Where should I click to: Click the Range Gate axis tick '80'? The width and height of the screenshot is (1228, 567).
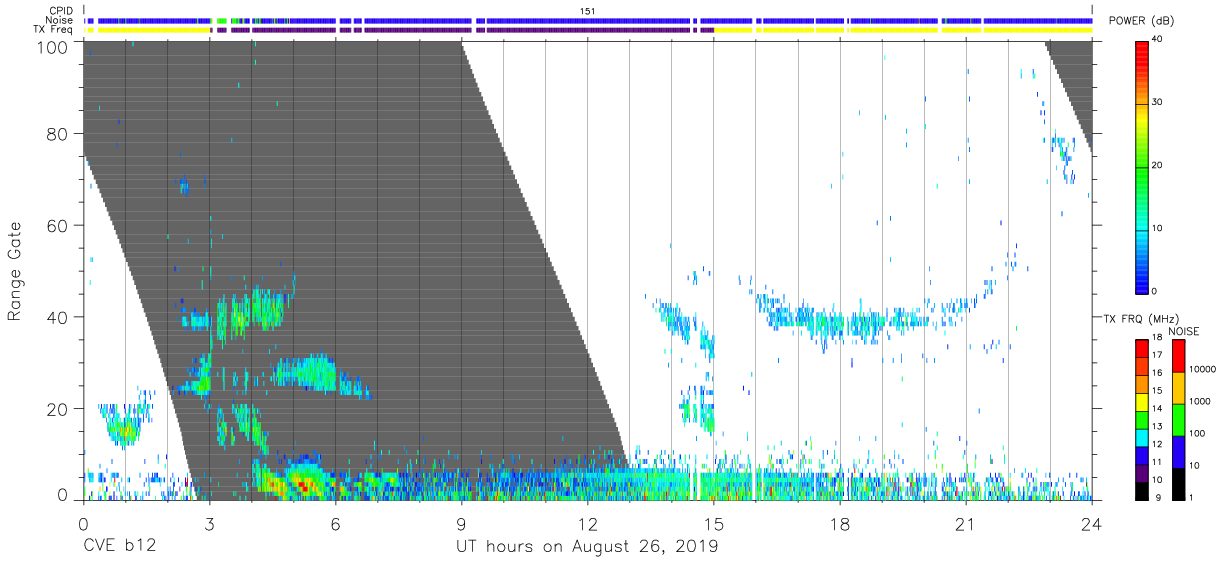[x=56, y=134]
